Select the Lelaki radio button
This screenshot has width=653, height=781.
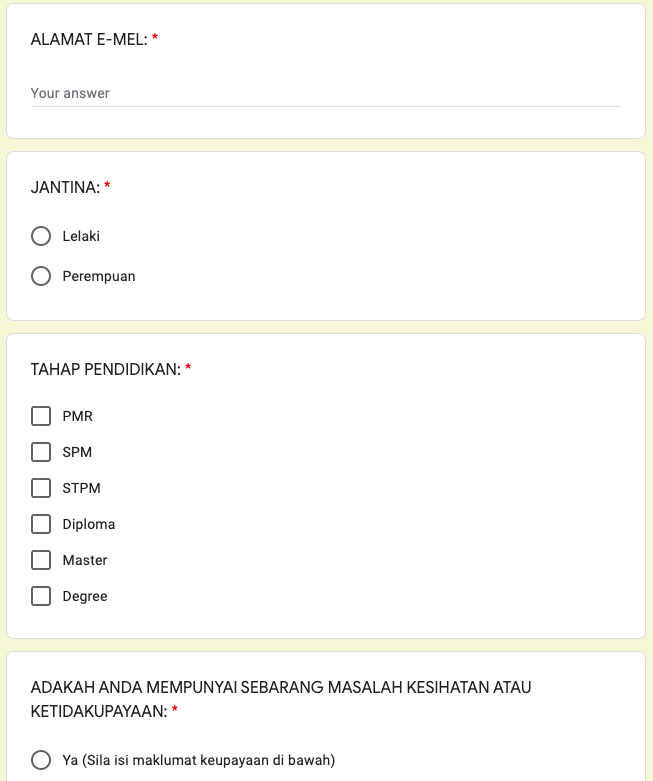[x=41, y=237]
